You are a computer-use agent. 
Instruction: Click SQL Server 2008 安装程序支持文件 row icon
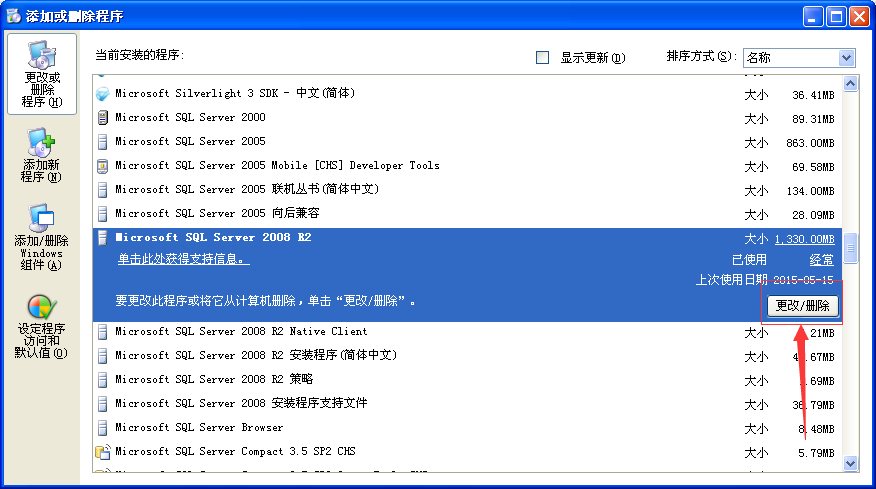(x=102, y=404)
